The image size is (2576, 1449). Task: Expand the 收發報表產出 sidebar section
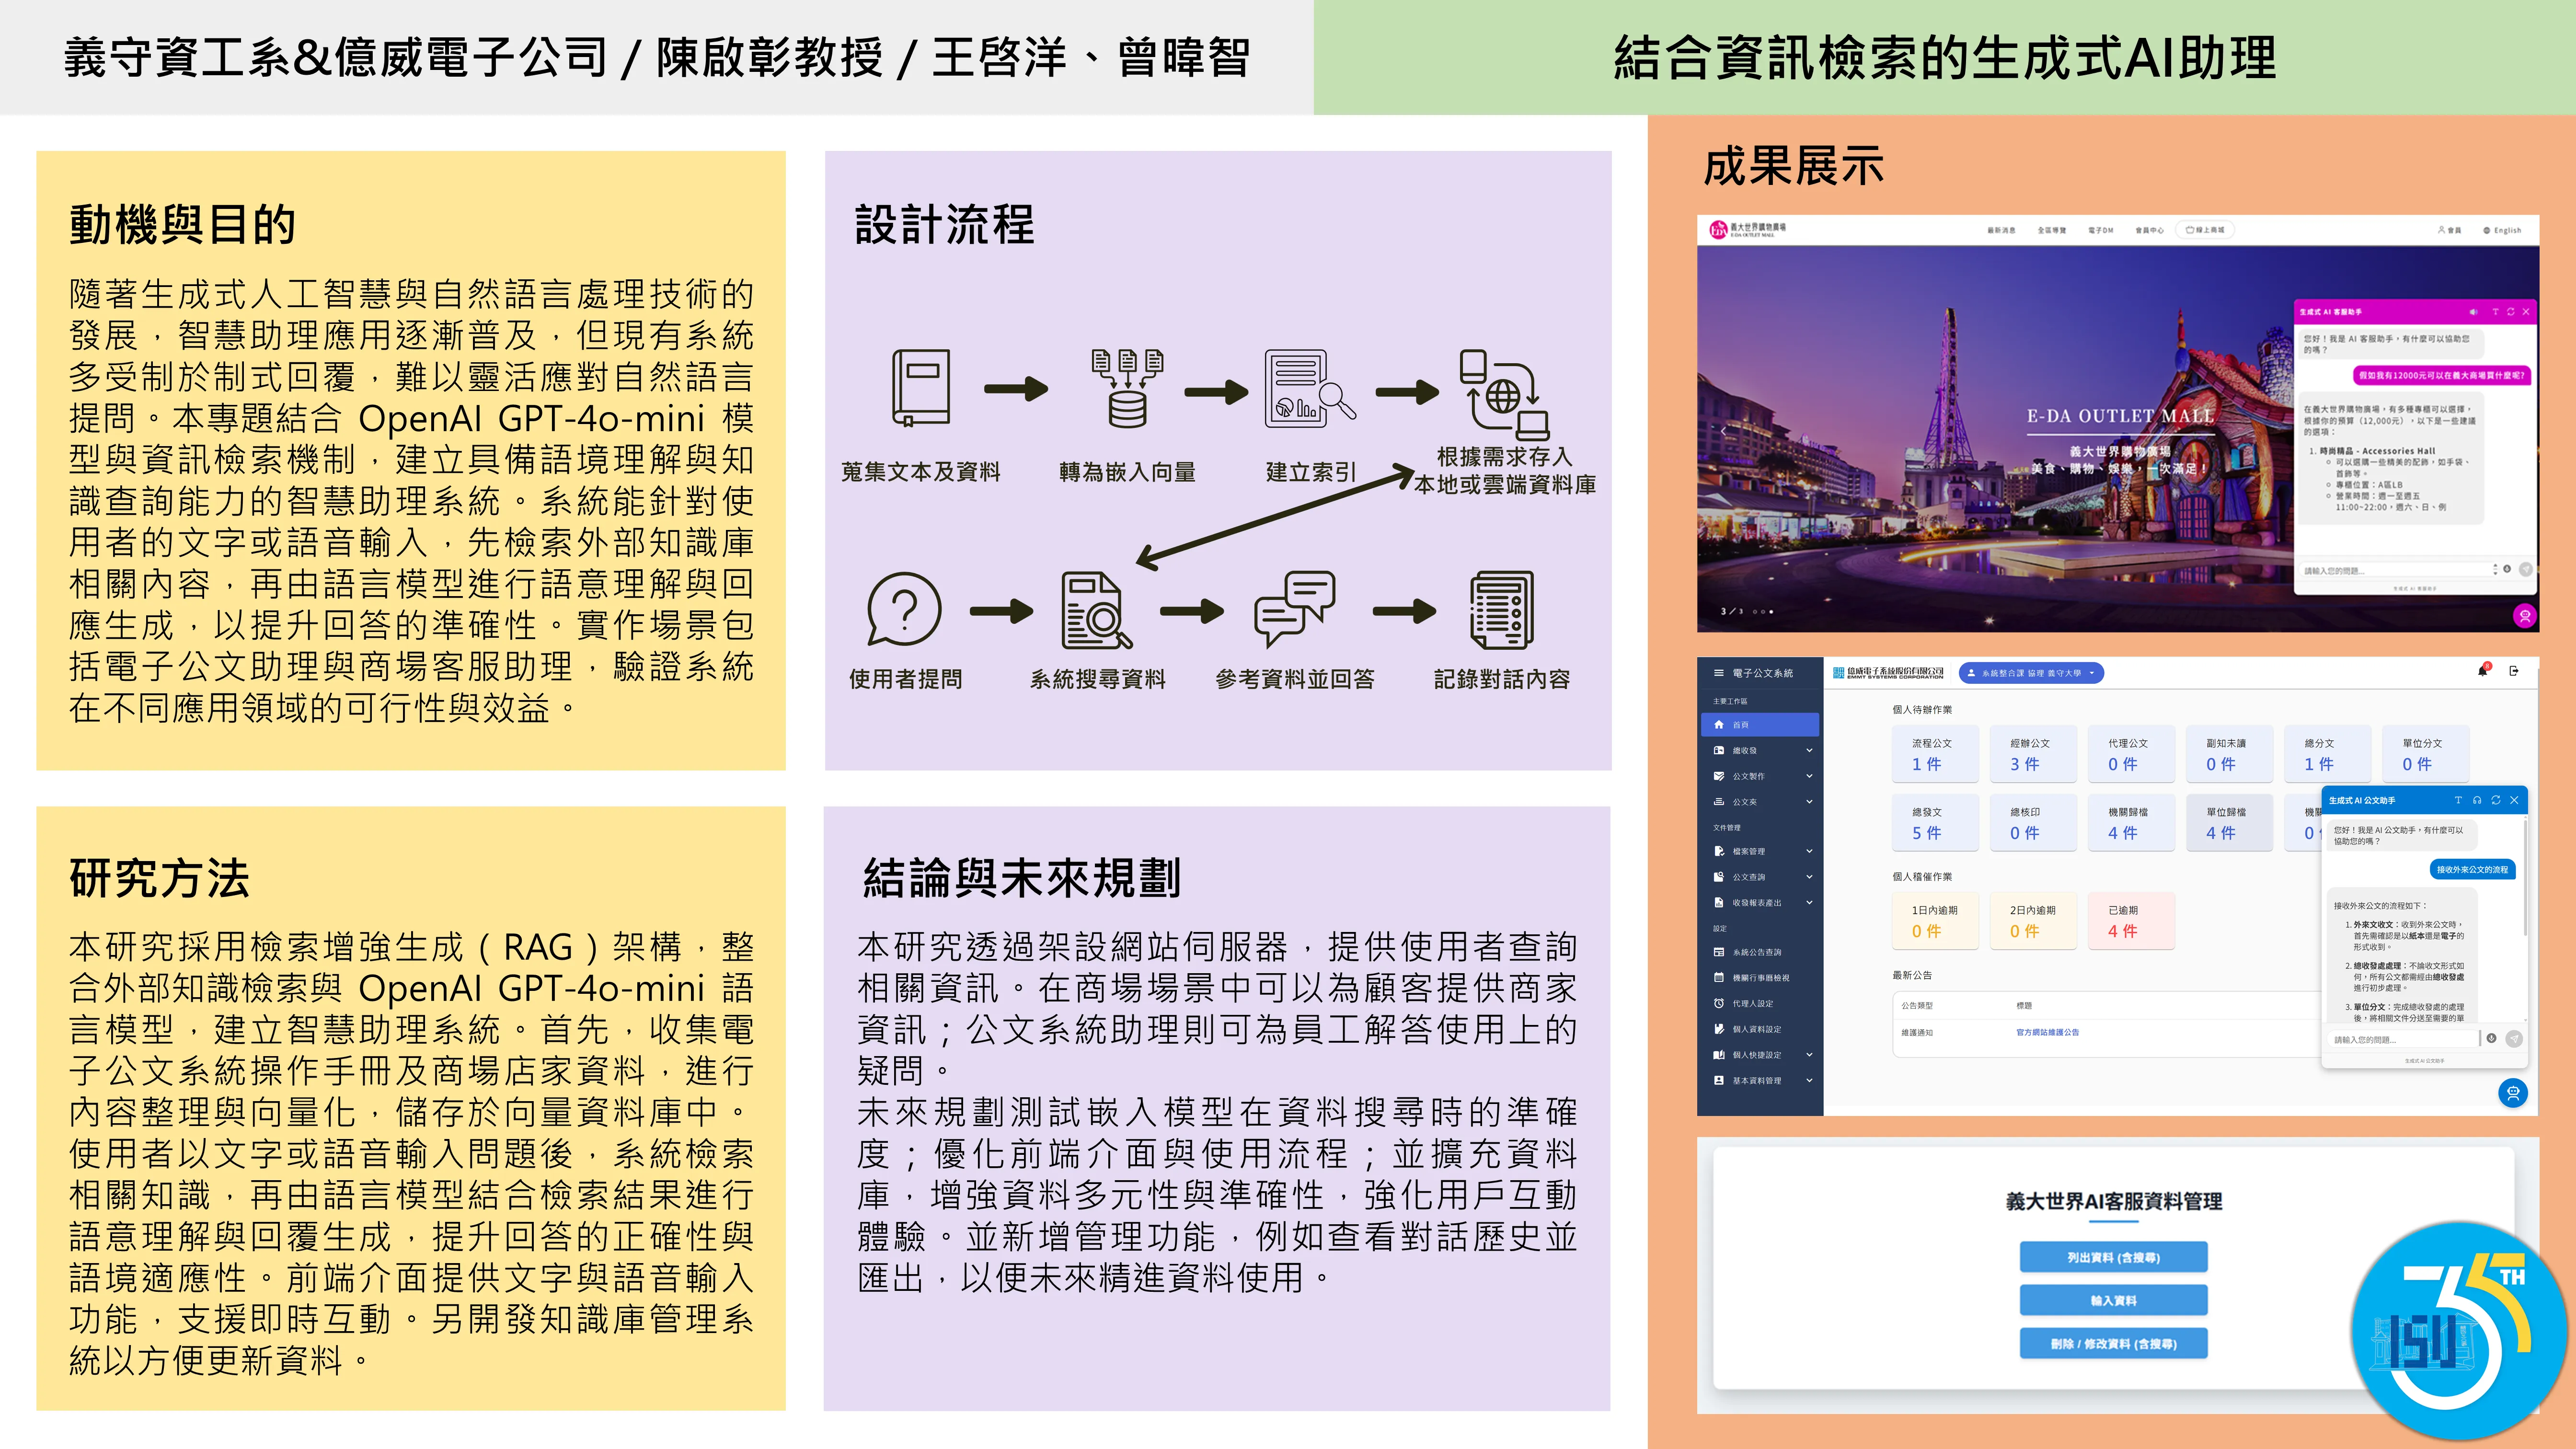[1761, 903]
